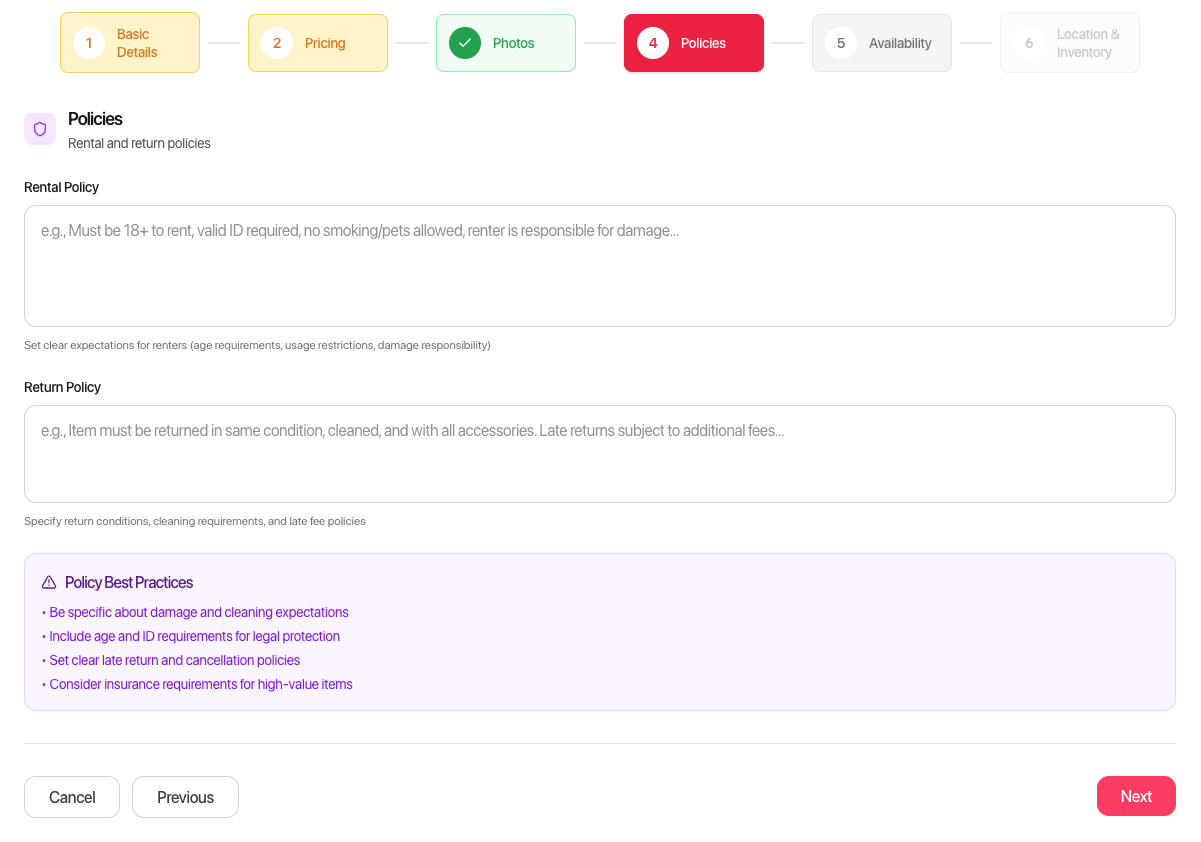Click the warning triangle icon in Policy Best Practices
Image resolution: width=1201 pixels, height=842 pixels.
point(49,582)
